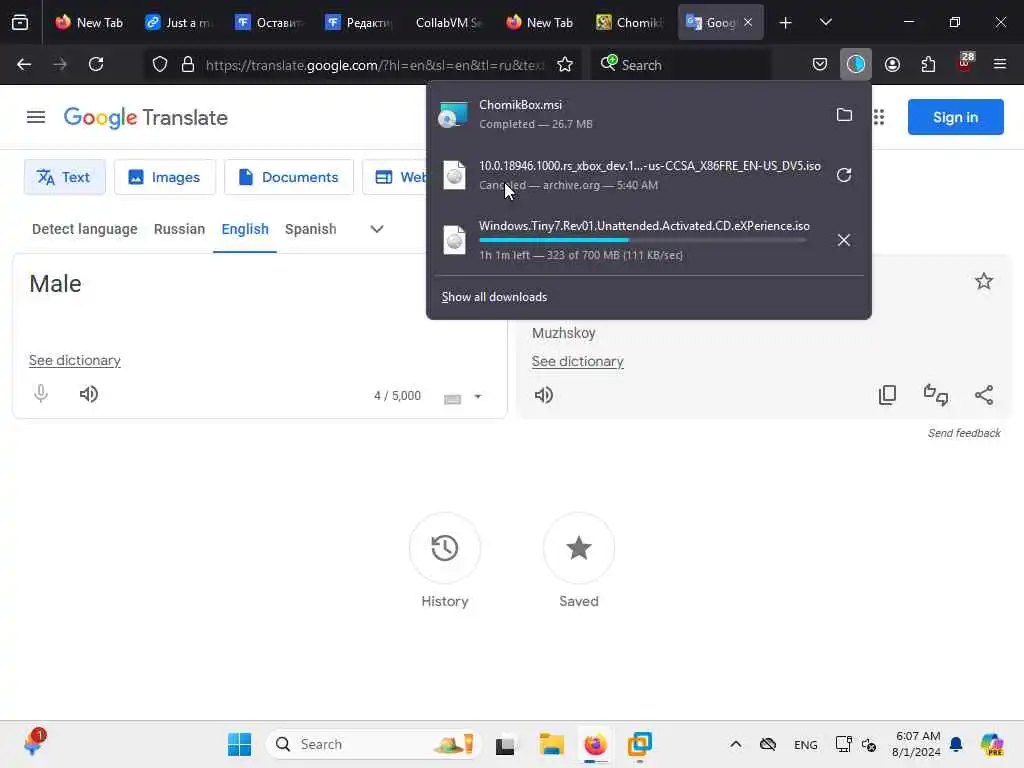The width and height of the screenshot is (1024, 768).
Task: Open containing folder for ChomikBox.msi
Action: point(844,115)
